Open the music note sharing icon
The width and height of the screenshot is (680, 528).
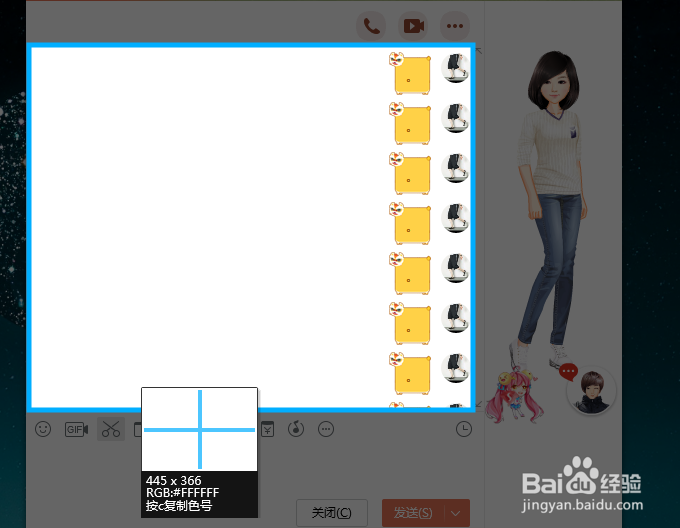[x=296, y=429]
